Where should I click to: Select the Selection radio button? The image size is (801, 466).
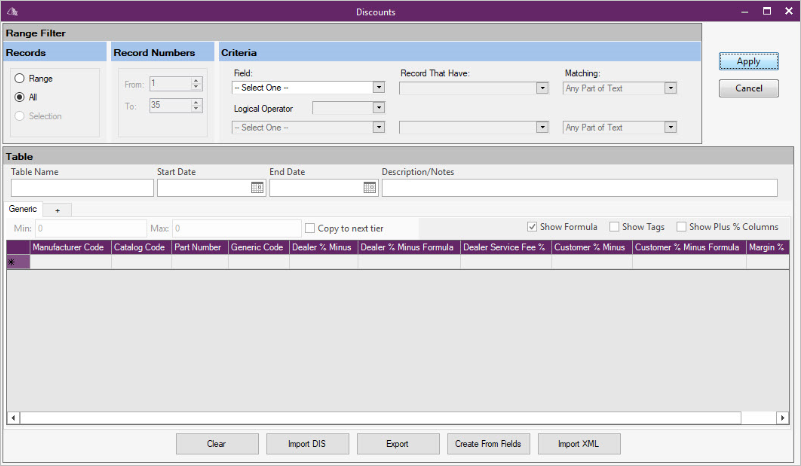(19, 116)
